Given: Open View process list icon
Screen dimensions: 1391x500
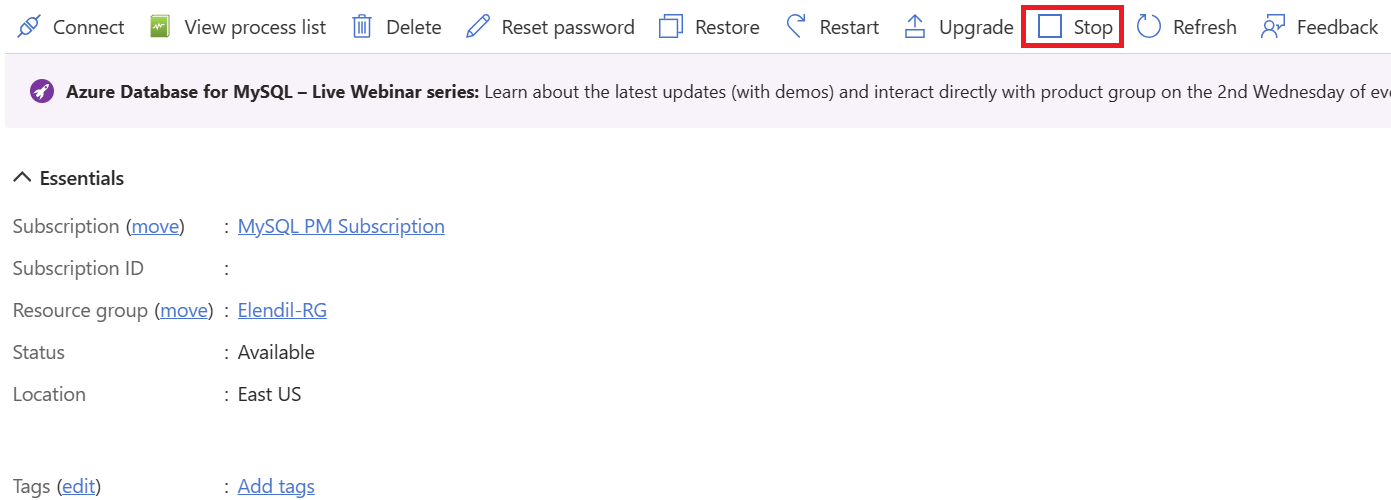Looking at the screenshot, I should coord(160,27).
